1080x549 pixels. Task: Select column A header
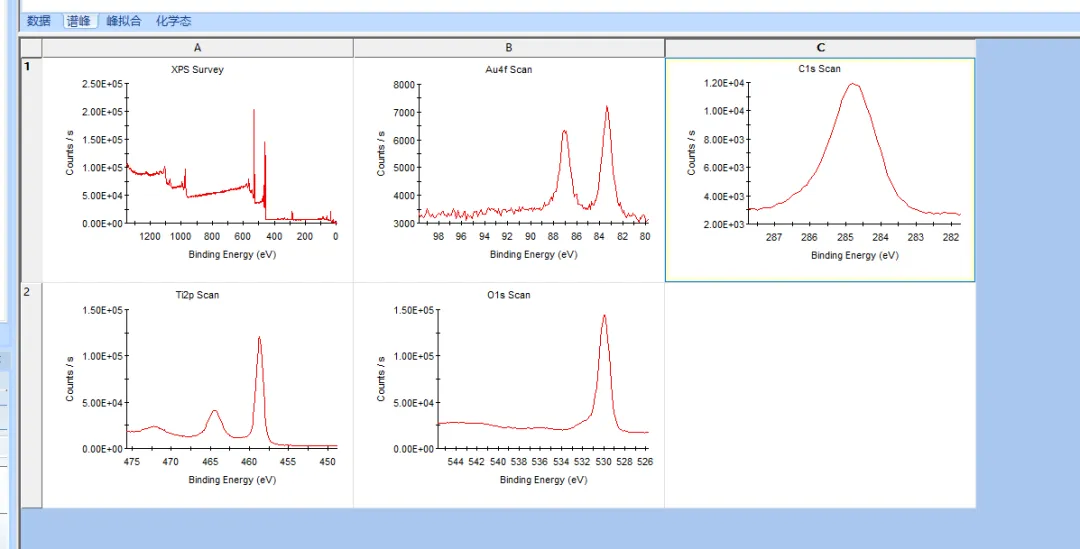198,48
